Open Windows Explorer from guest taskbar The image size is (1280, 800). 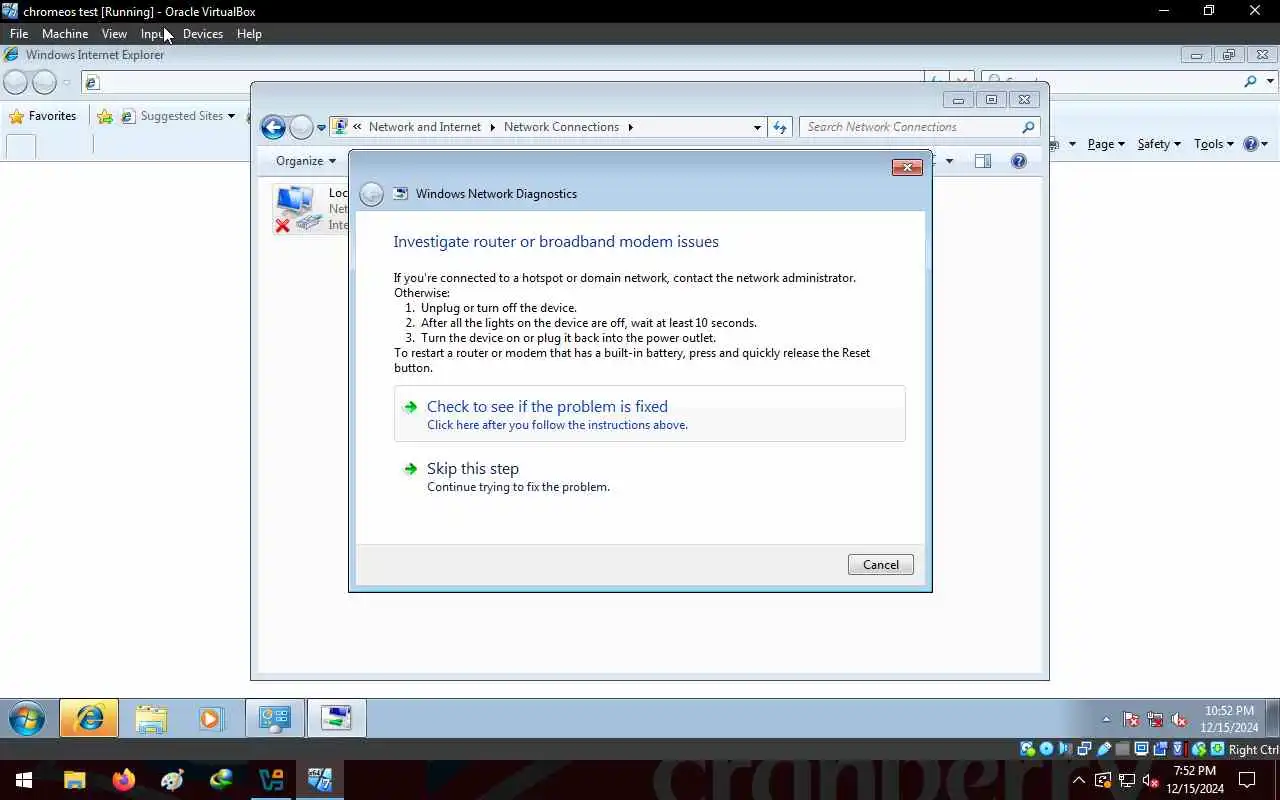pos(151,718)
